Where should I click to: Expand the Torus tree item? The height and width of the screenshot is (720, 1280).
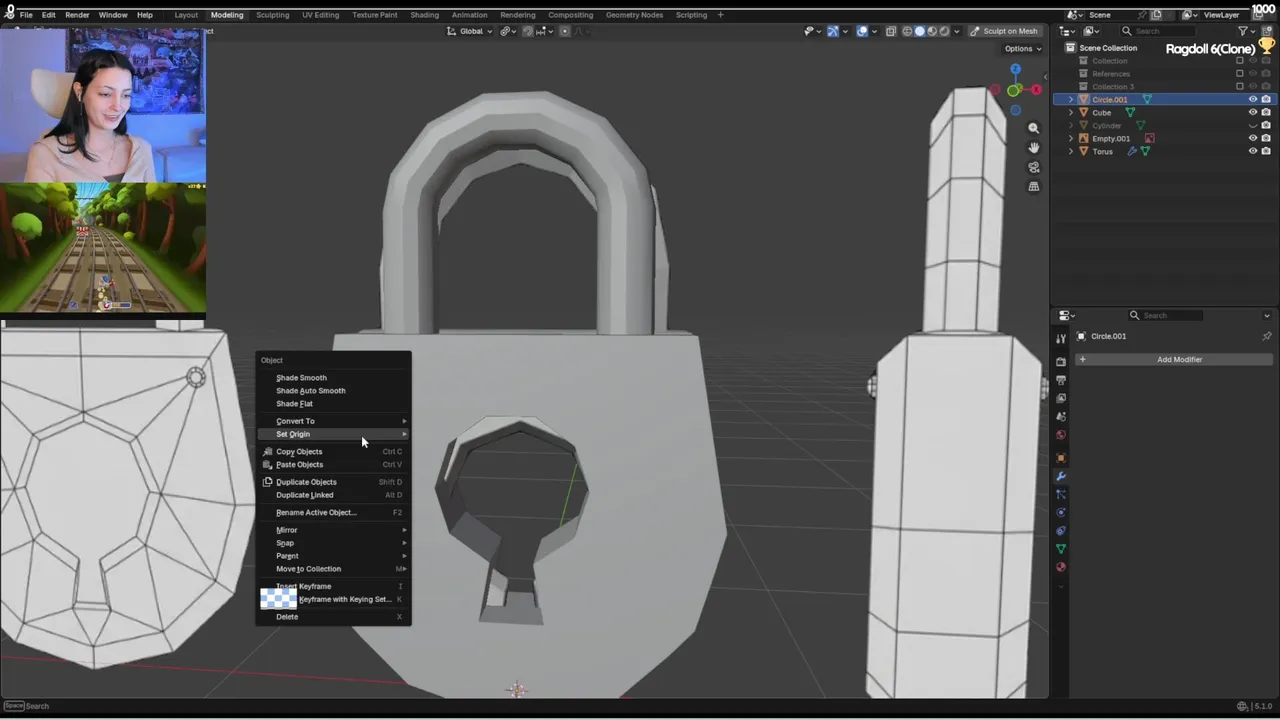pyautogui.click(x=1071, y=151)
